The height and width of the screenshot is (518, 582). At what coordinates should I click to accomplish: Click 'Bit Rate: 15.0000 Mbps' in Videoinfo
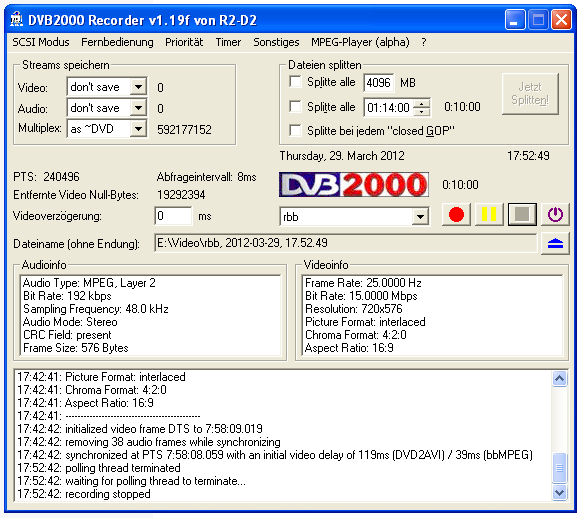361,296
